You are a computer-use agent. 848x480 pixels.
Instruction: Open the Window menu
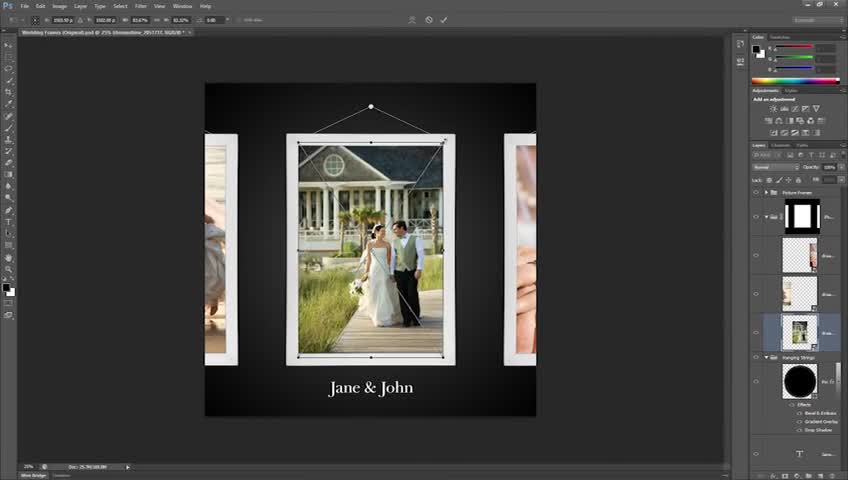182,6
